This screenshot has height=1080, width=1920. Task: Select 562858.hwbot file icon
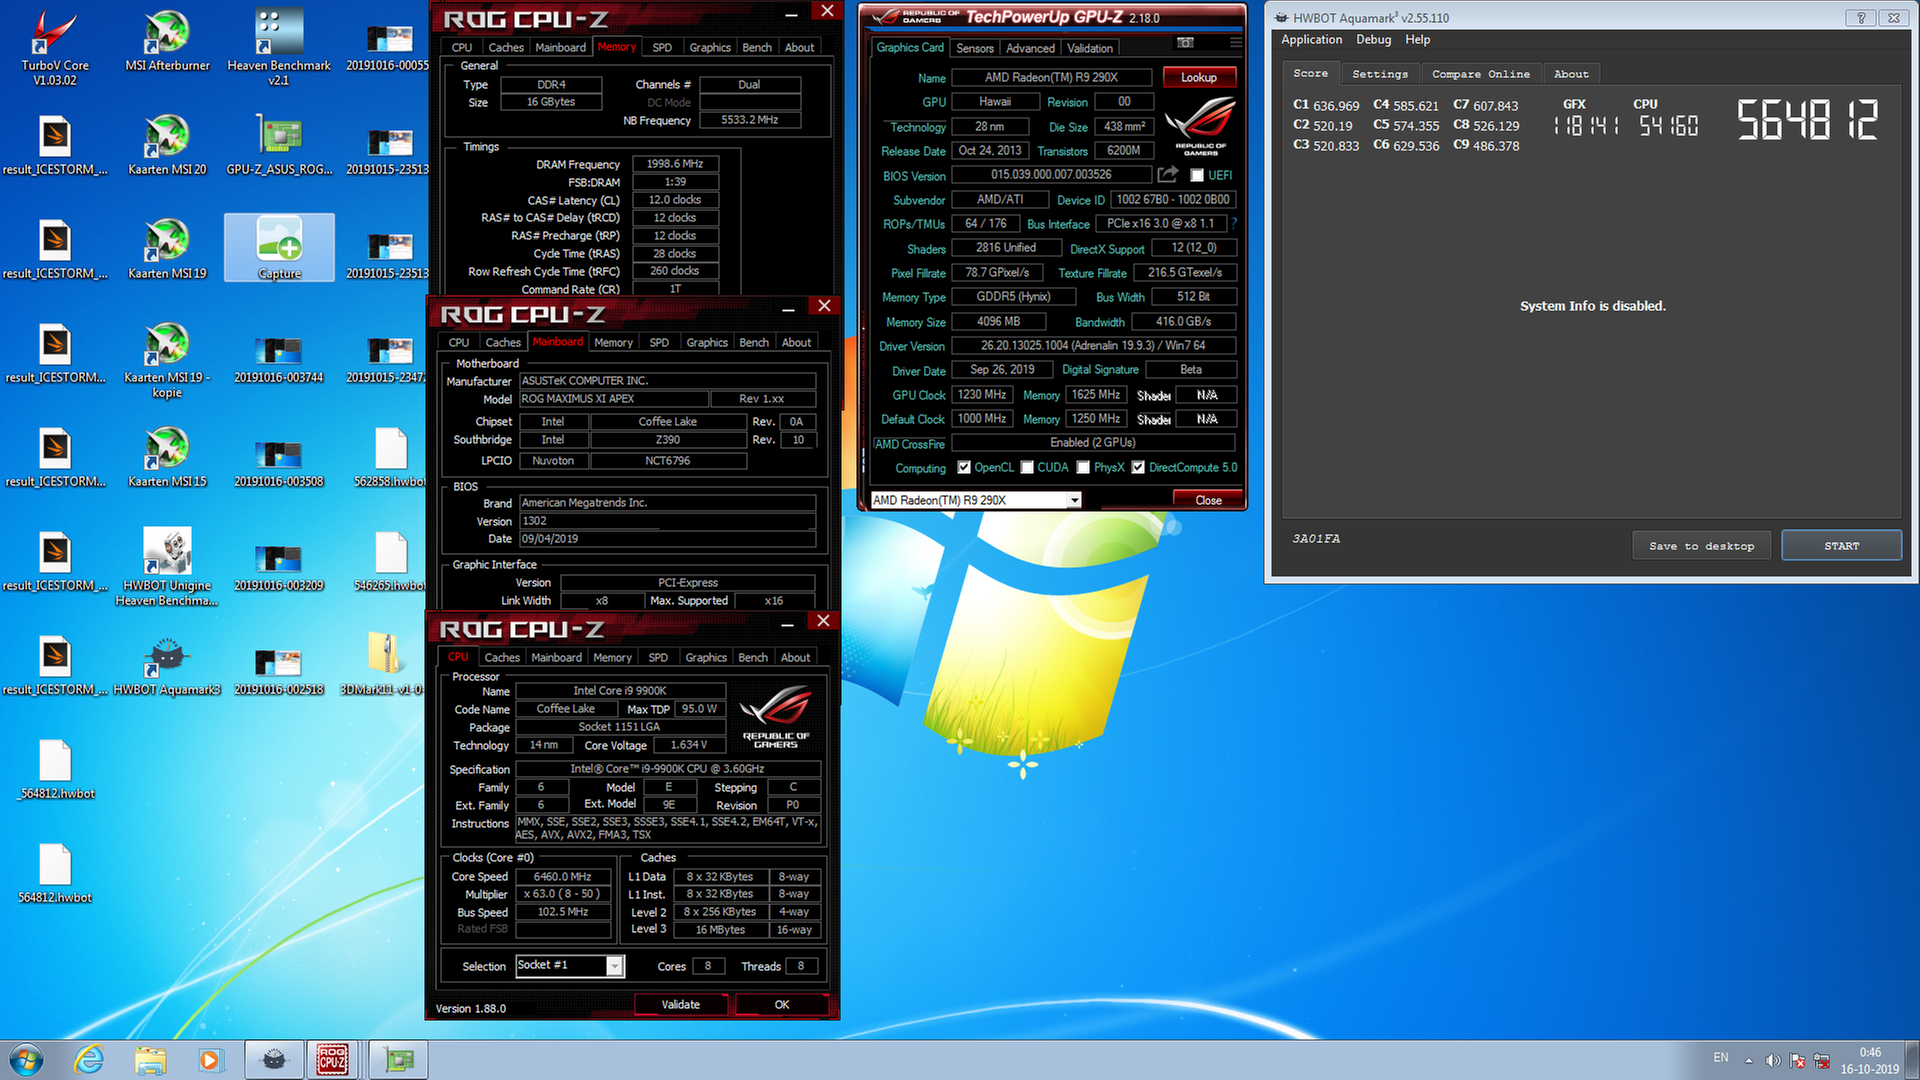[x=390, y=457]
